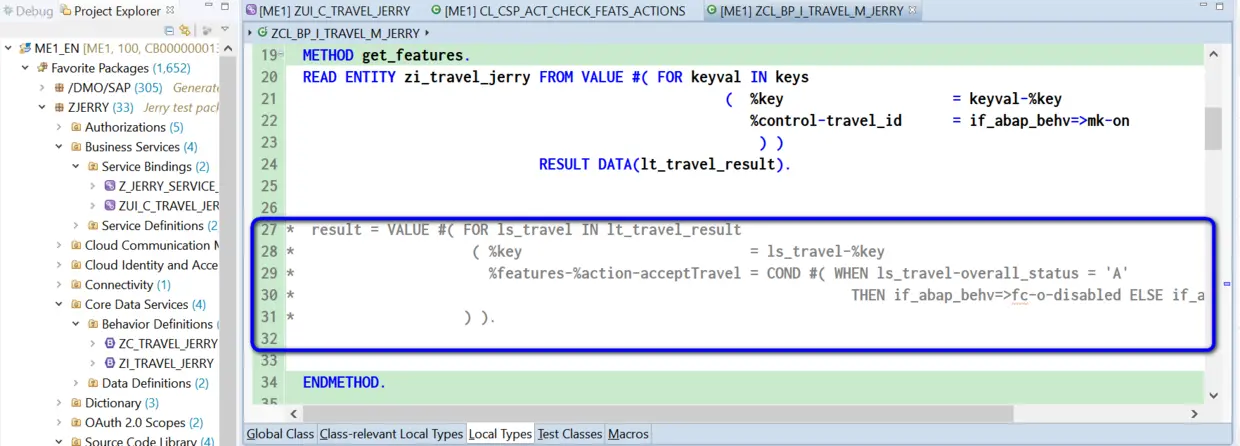
Task: Open the Global Class editor tab
Action: tap(280, 434)
